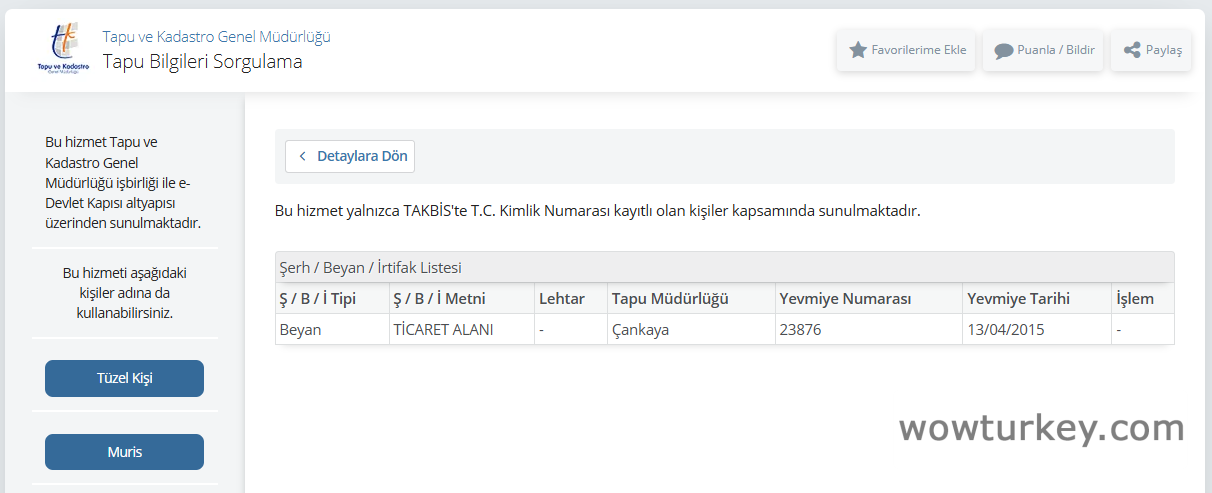Click the Ş / B / İ Tipi column header
The image size is (1212, 493).
tap(317, 299)
